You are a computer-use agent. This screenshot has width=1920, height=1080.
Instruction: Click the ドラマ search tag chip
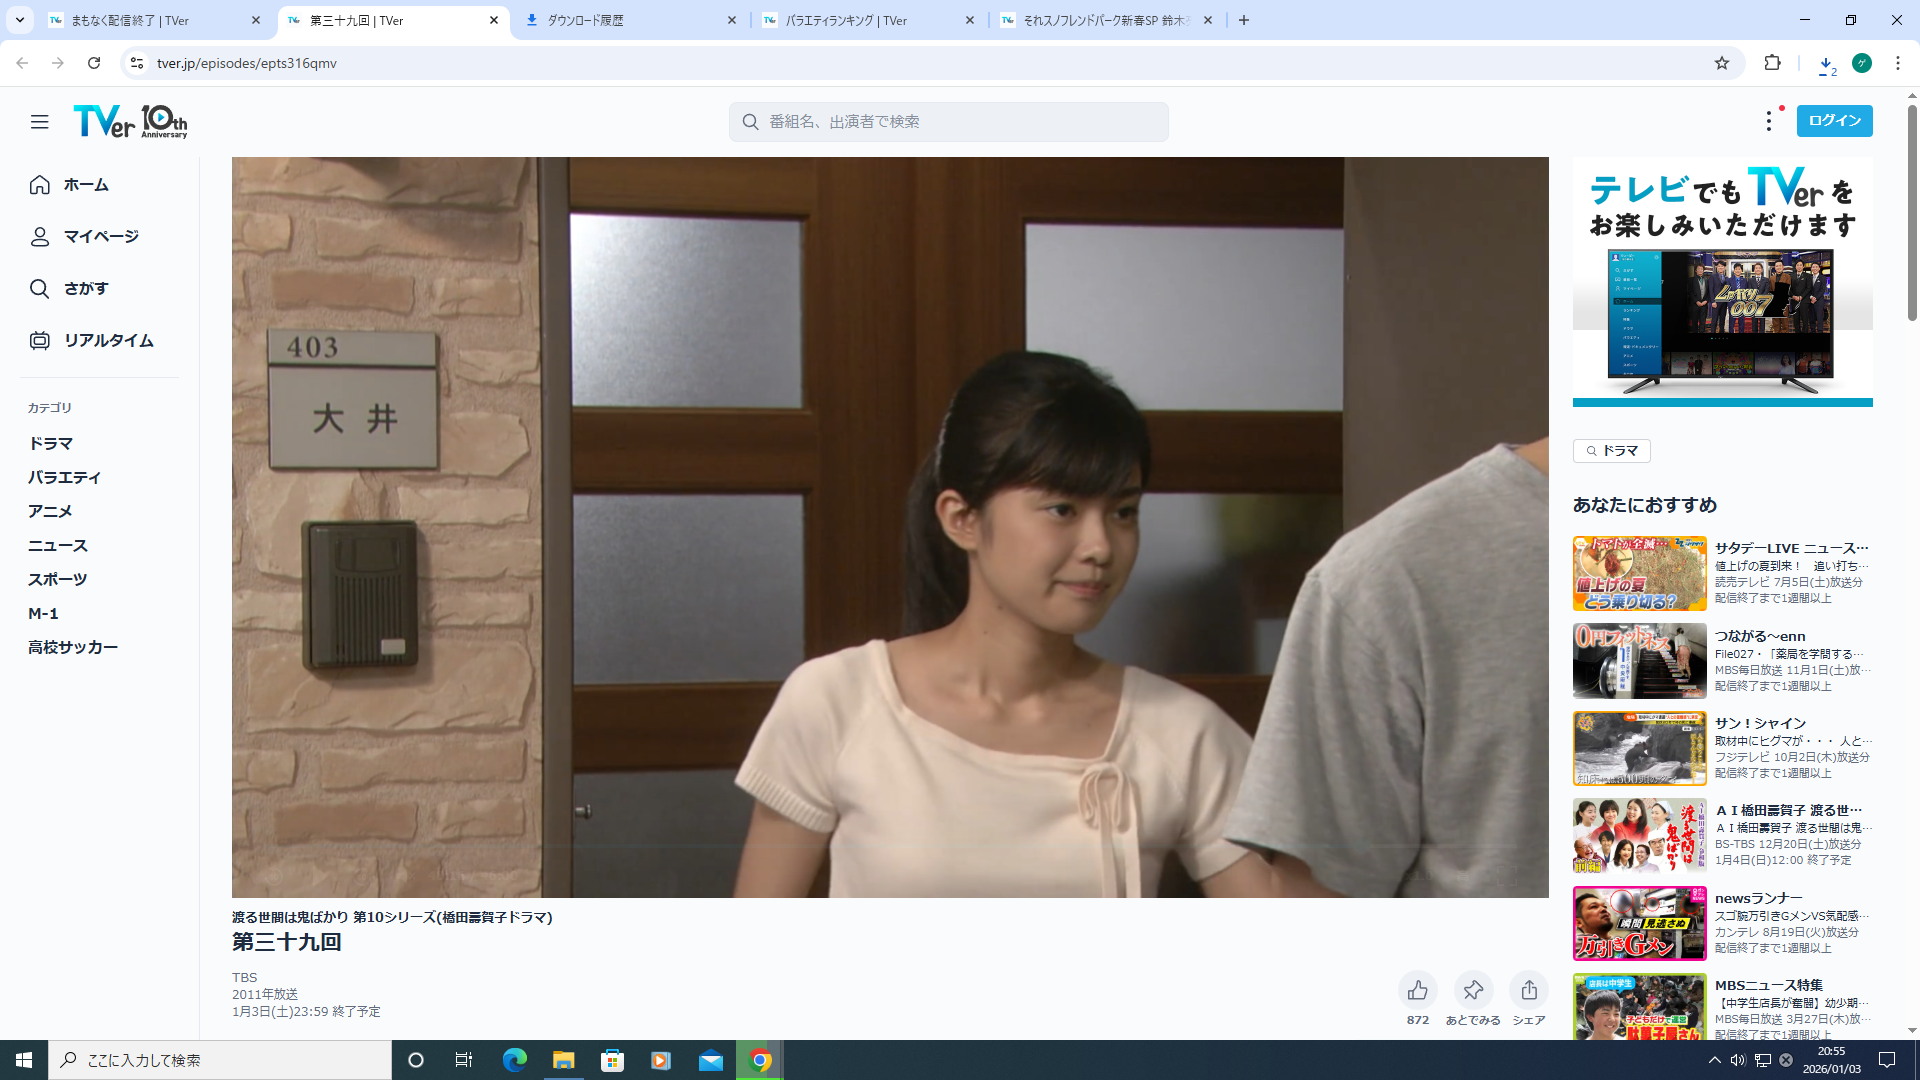1611,451
